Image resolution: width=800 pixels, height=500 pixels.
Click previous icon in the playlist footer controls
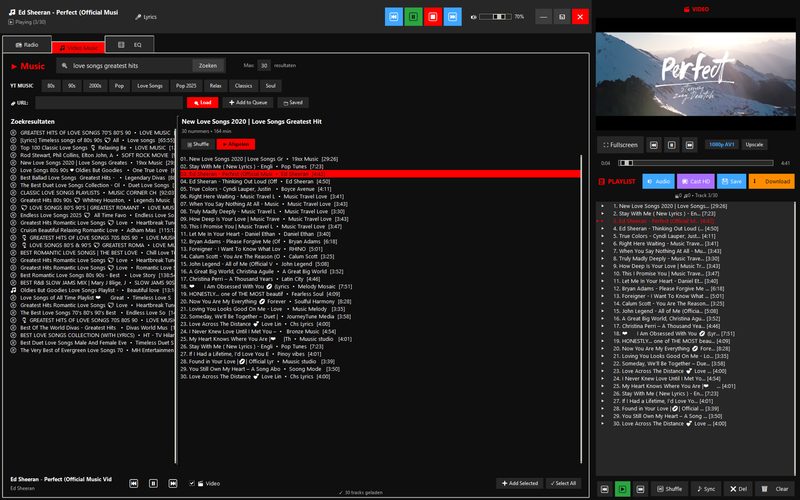click(x=605, y=489)
